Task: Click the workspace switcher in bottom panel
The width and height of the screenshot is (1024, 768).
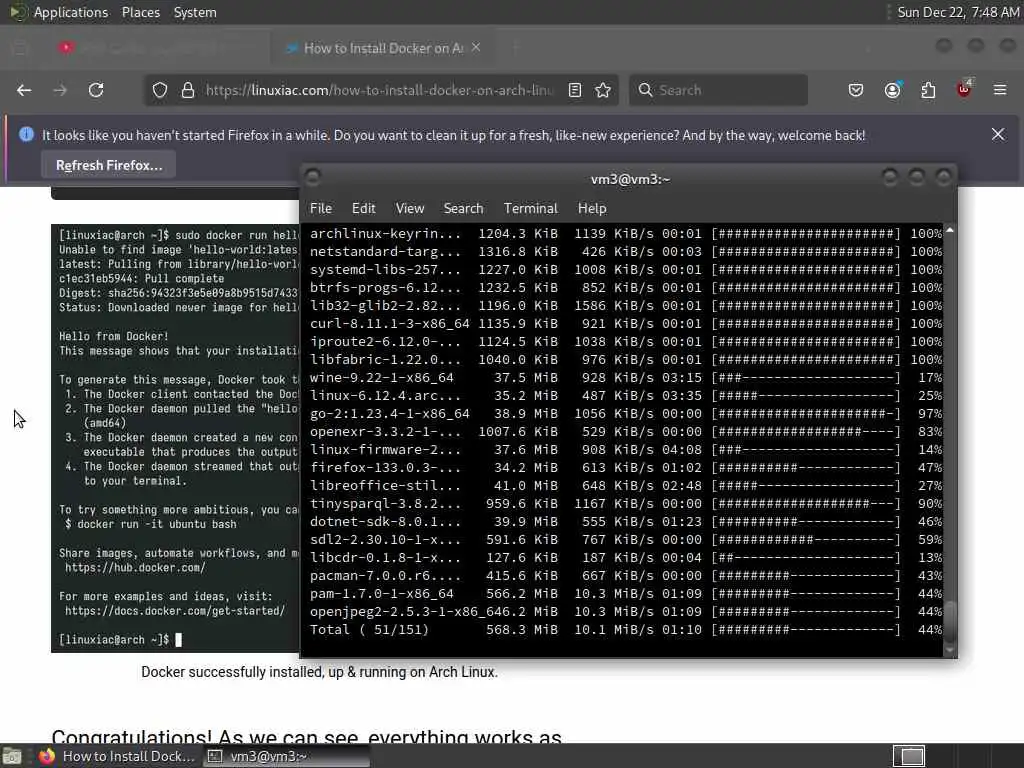Action: pyautogui.click(x=908, y=756)
